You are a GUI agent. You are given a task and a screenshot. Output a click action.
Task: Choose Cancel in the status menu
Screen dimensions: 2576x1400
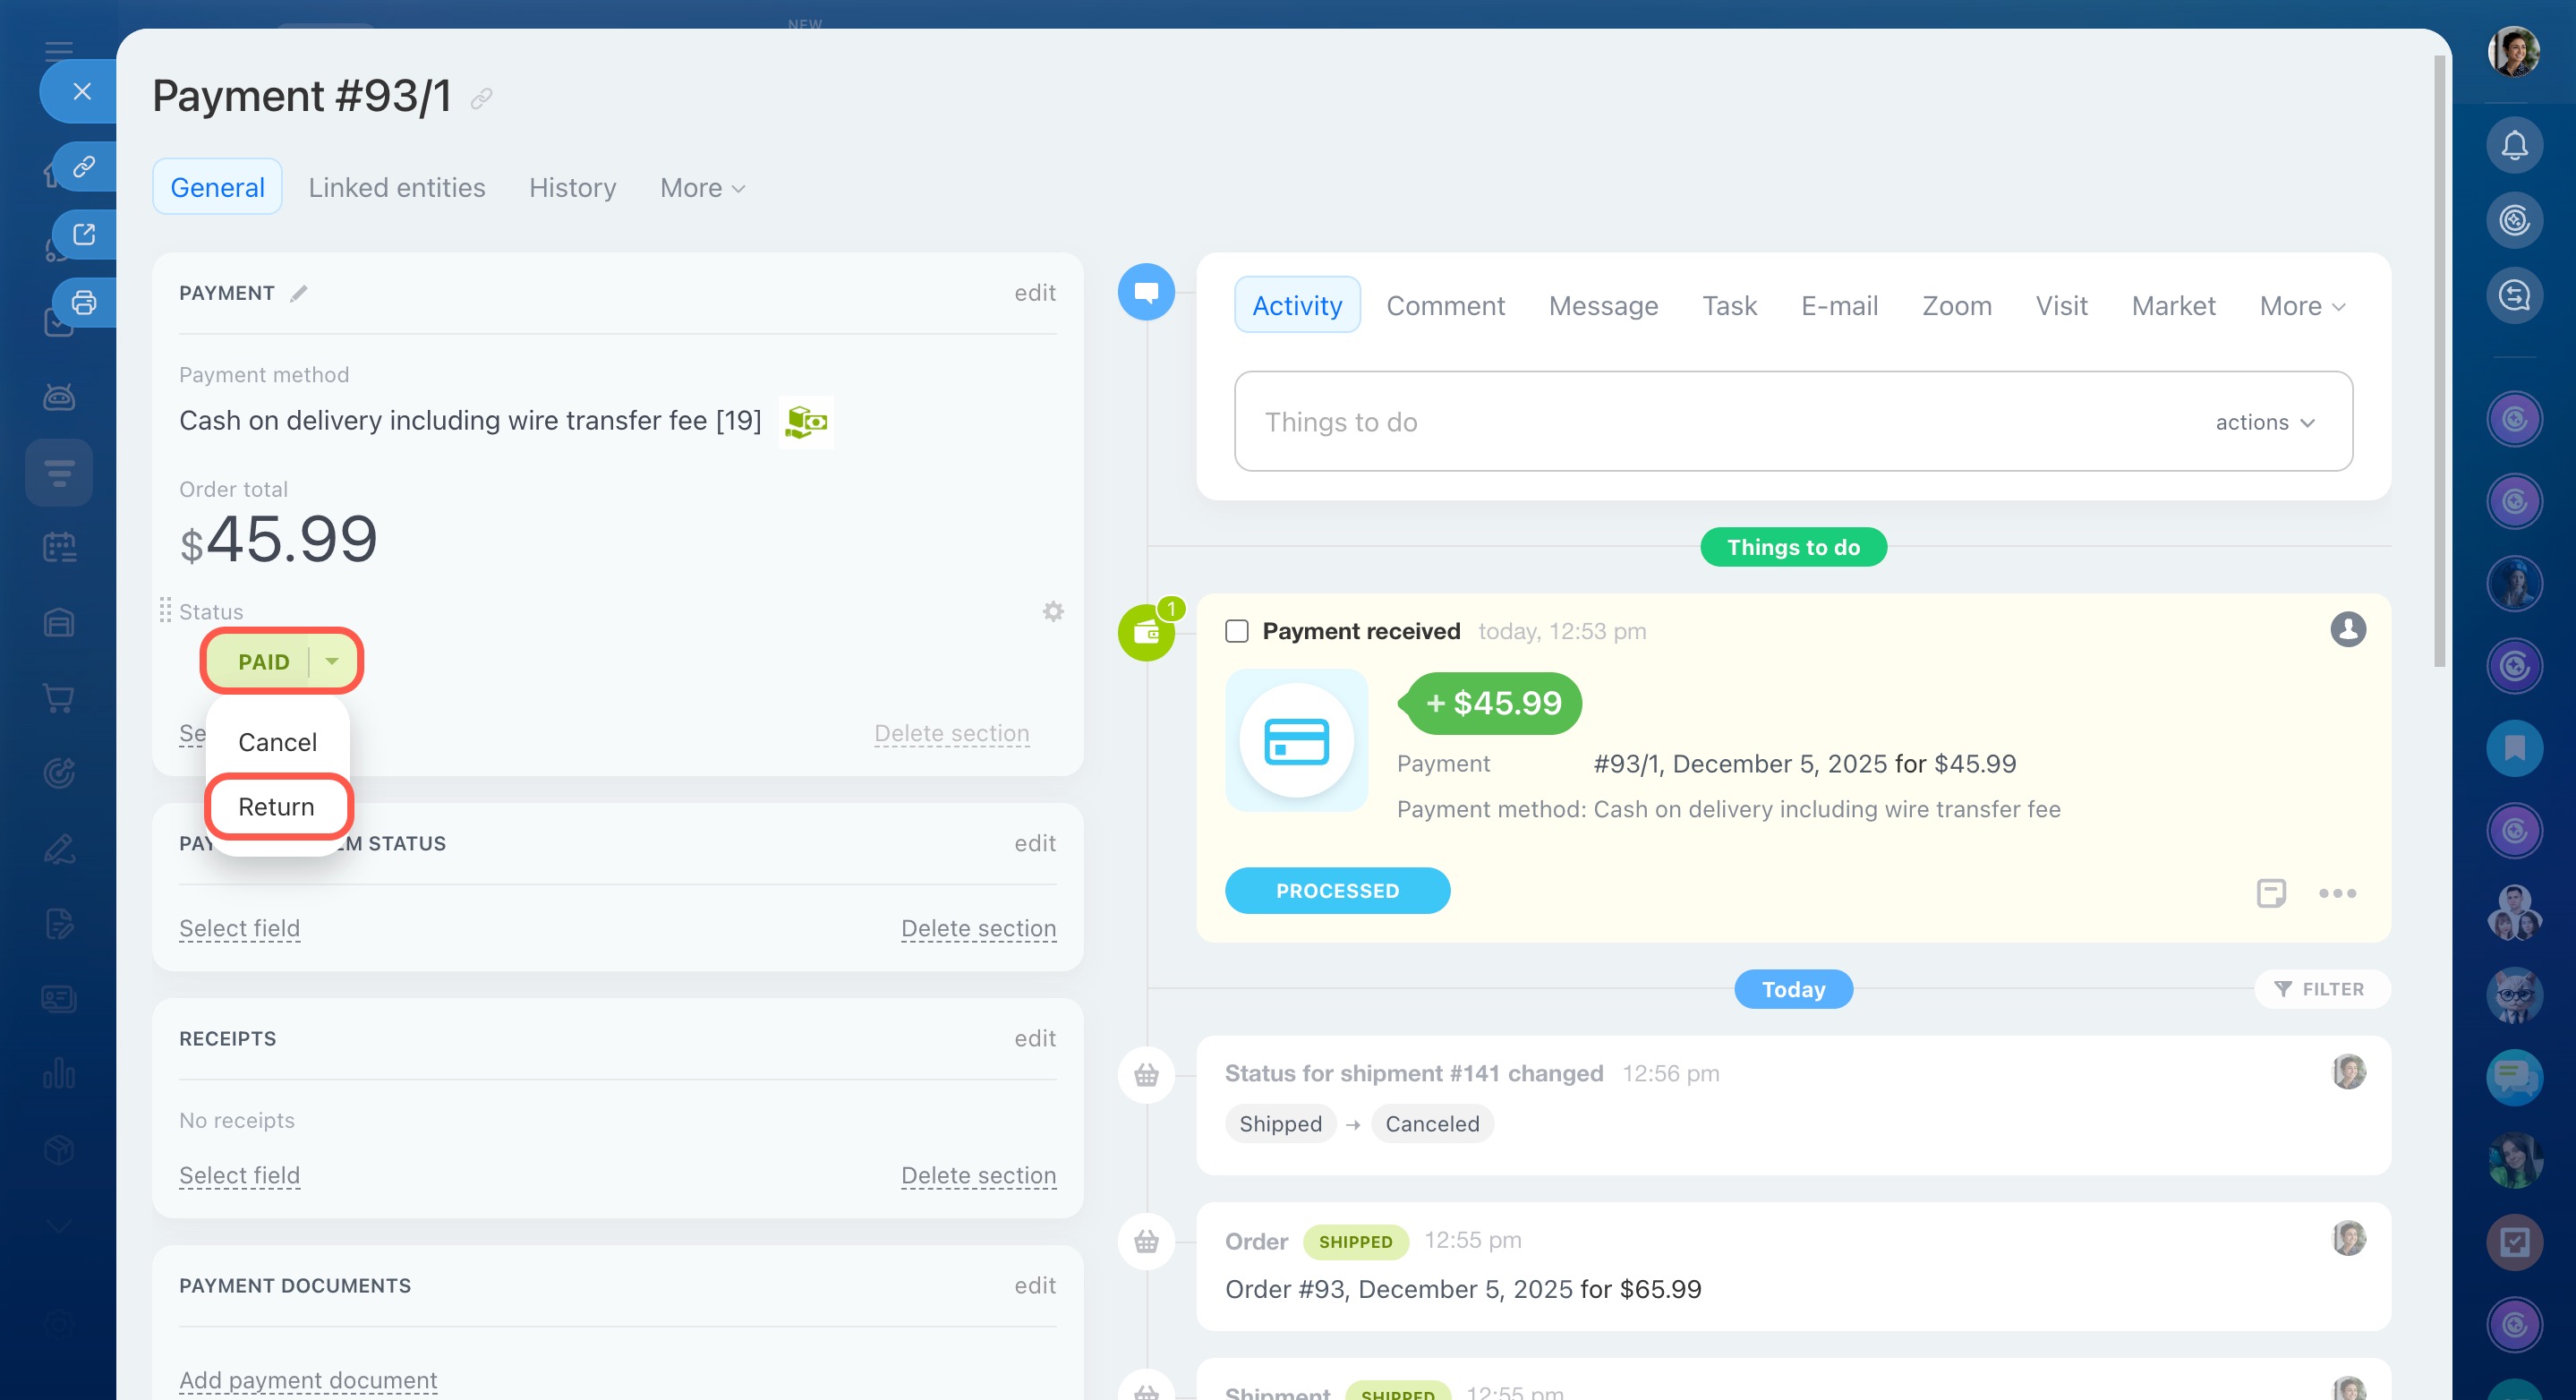[x=277, y=742]
